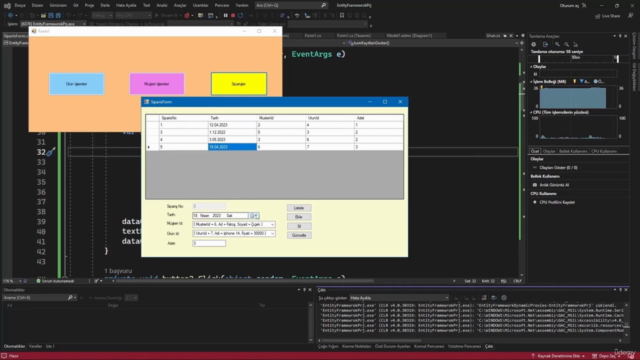Screen dimensions: 640x360
Task: Open the Hata Ayıkla output source dropdown
Action: pos(399,298)
